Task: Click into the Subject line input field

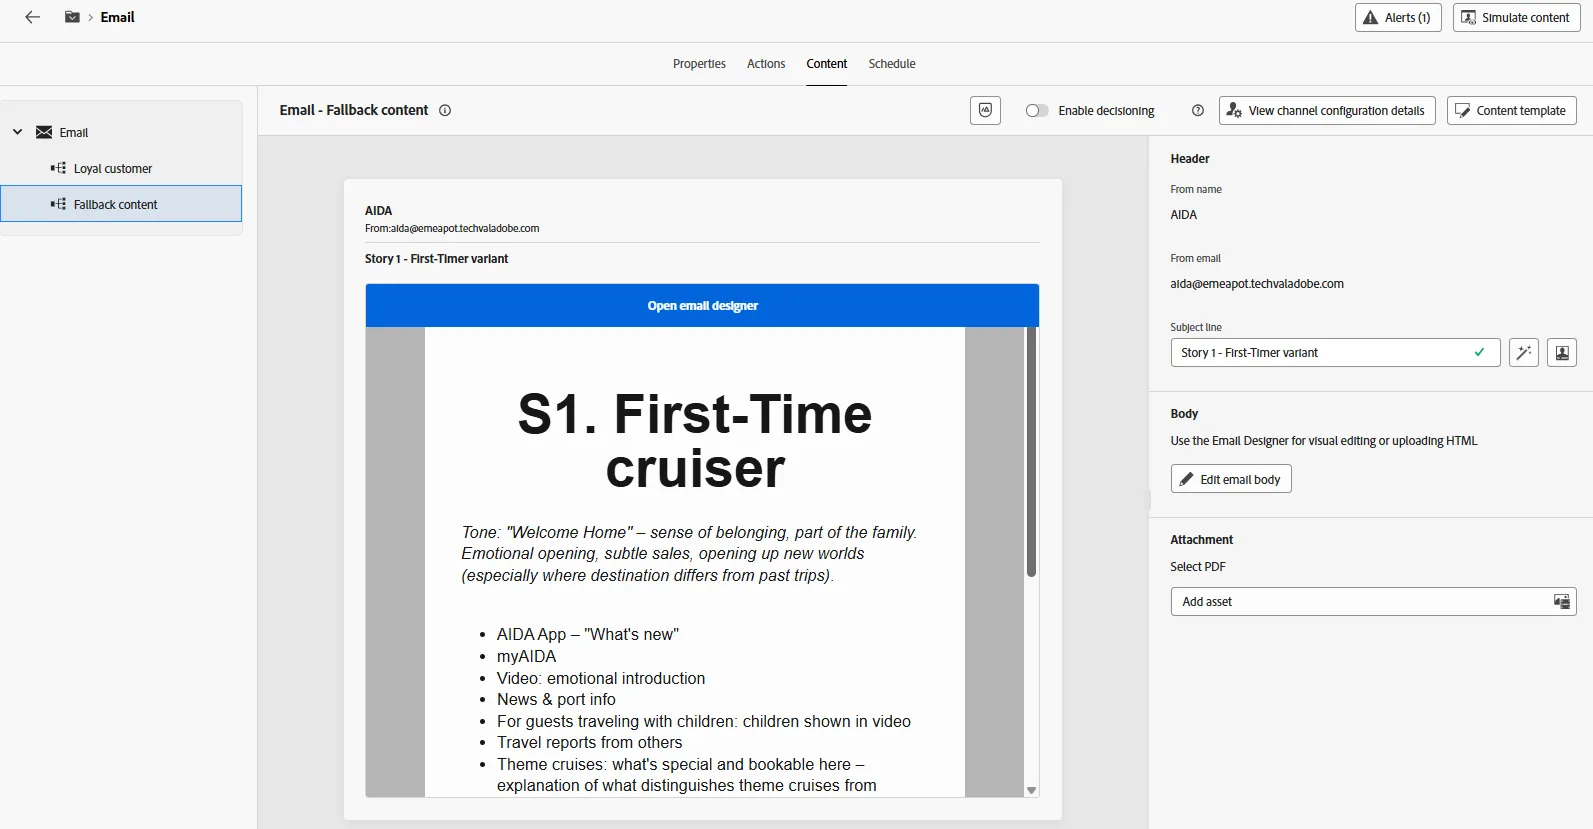Action: 1335,353
